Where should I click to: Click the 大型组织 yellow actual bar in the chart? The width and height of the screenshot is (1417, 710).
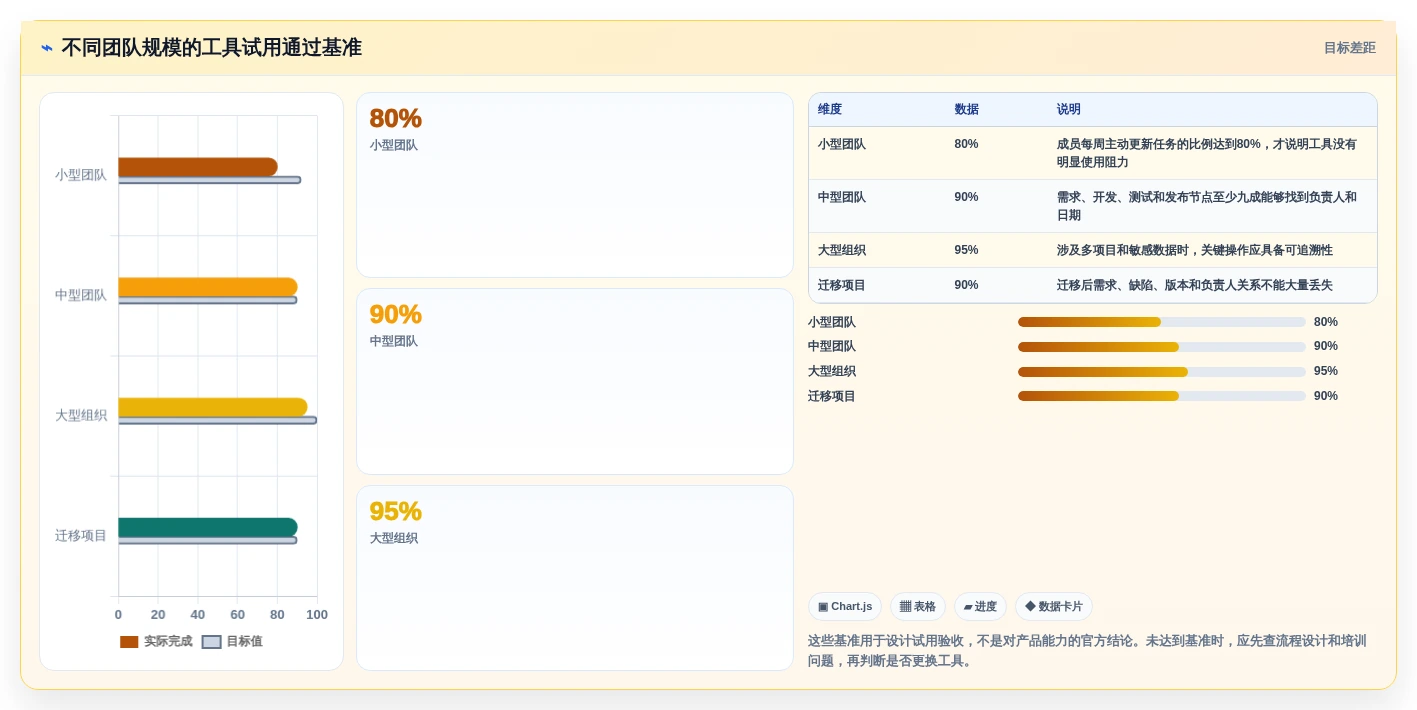click(213, 407)
